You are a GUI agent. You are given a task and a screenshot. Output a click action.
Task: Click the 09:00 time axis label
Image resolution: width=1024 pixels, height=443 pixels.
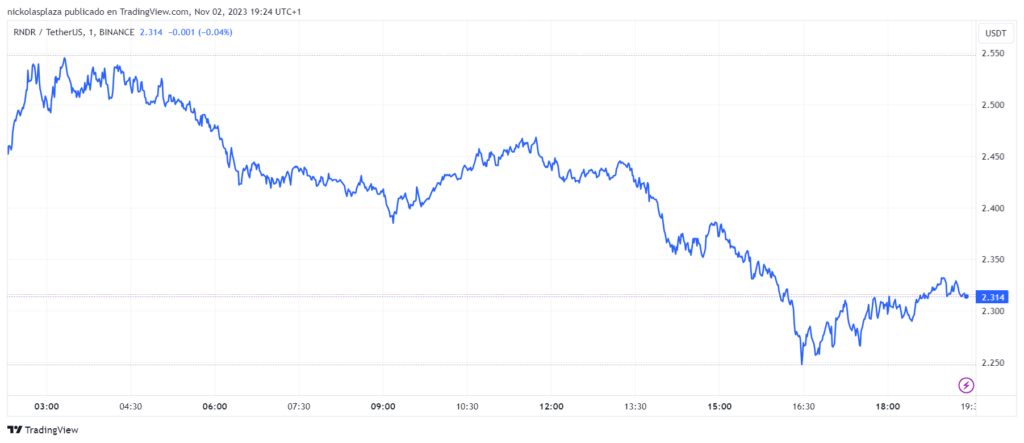pyautogui.click(x=383, y=406)
